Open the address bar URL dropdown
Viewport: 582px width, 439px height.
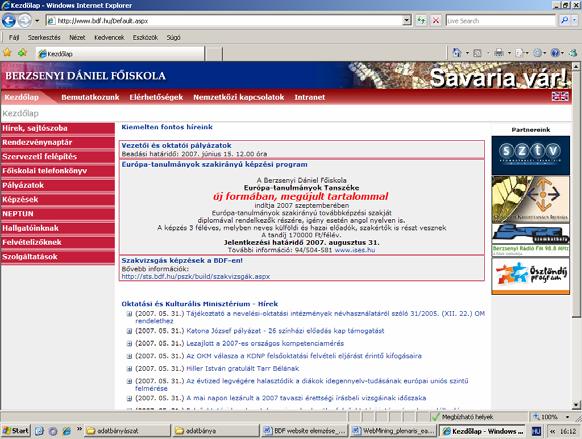pyautogui.click(x=407, y=20)
